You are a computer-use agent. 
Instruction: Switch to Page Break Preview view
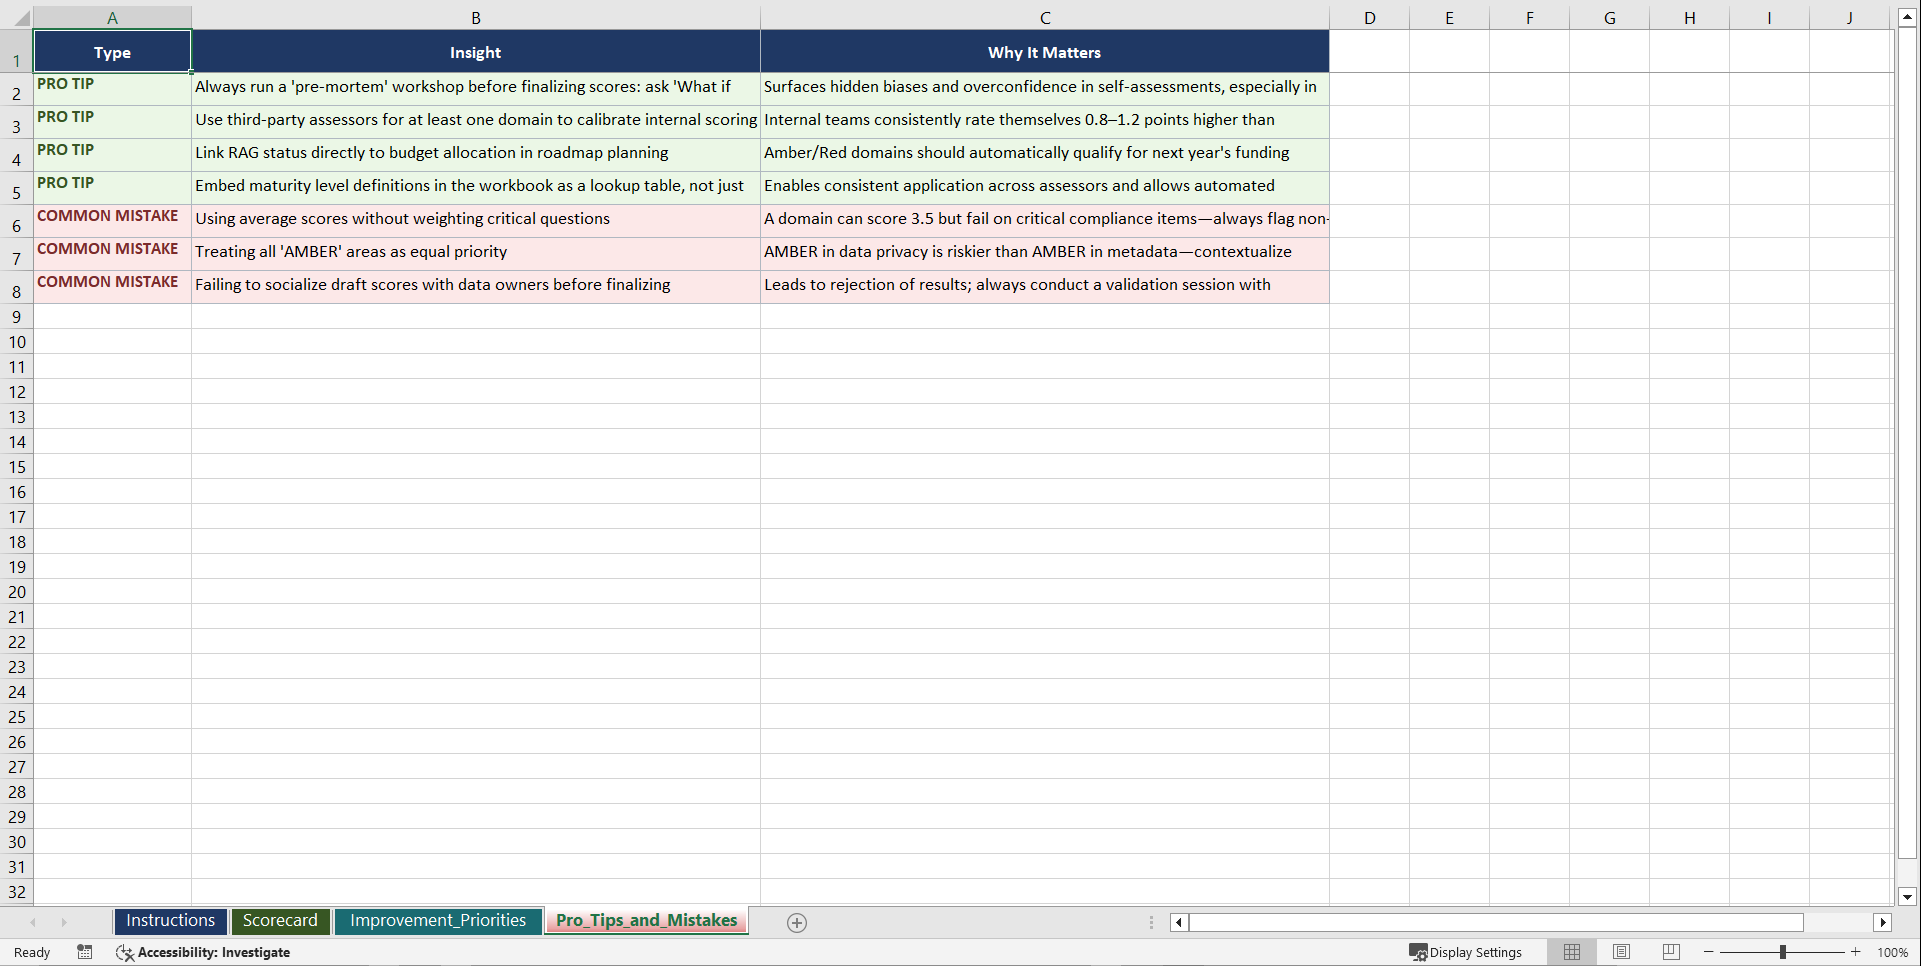point(1670,952)
